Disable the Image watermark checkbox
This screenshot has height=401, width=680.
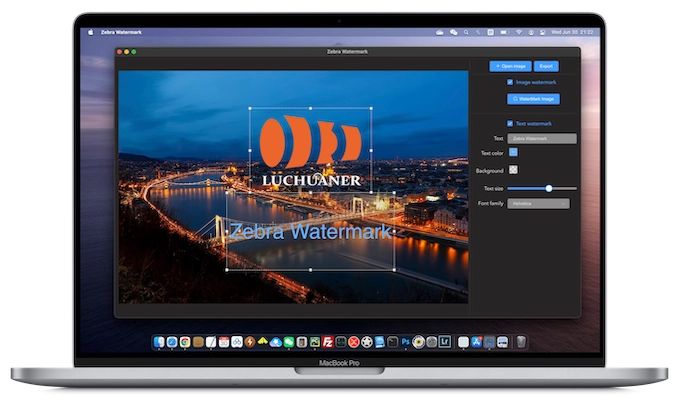[x=510, y=82]
